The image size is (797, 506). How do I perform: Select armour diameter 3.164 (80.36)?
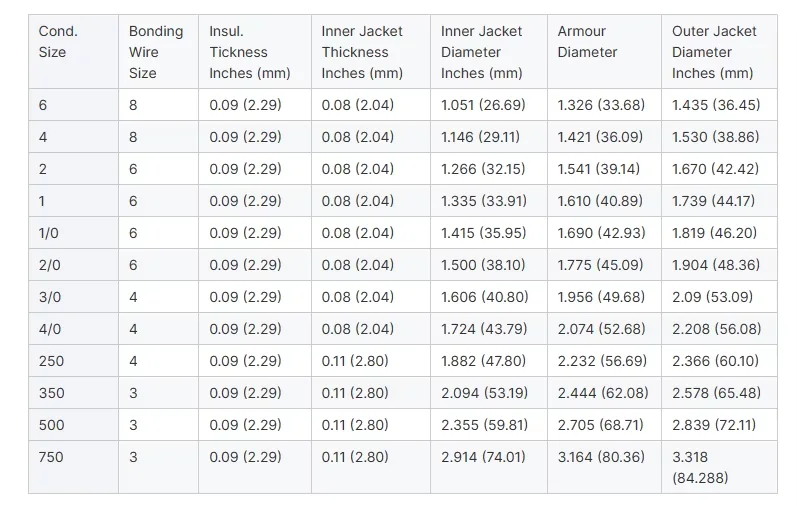601,457
